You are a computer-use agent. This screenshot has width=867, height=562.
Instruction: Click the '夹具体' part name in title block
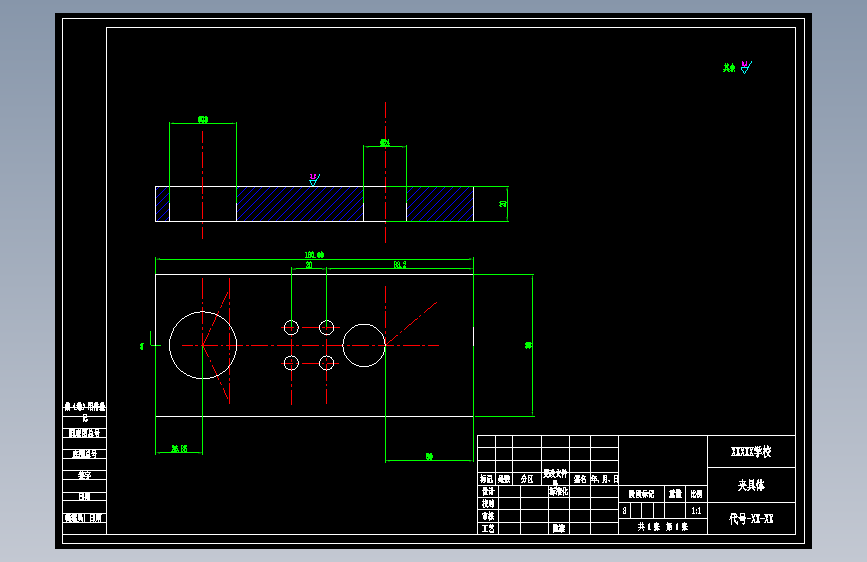751,485
